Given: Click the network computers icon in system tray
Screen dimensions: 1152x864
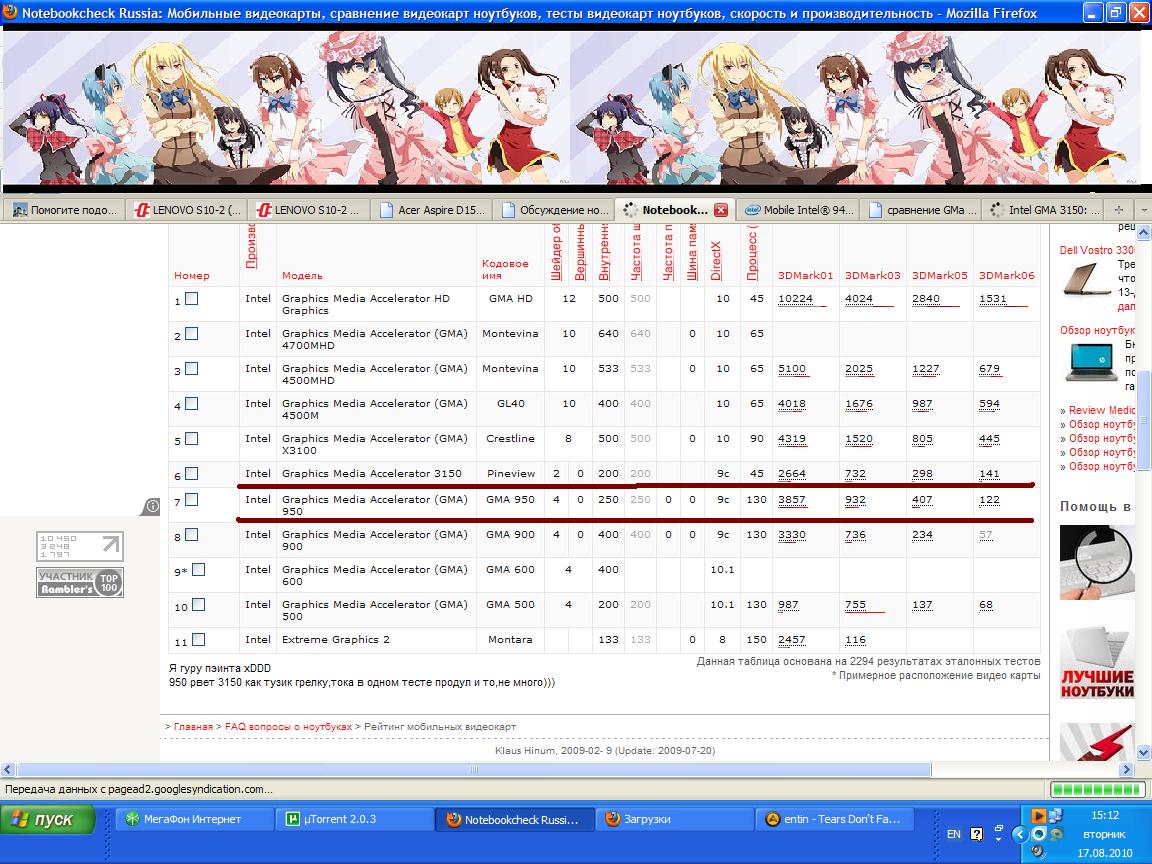Looking at the screenshot, I should pos(1056,816).
